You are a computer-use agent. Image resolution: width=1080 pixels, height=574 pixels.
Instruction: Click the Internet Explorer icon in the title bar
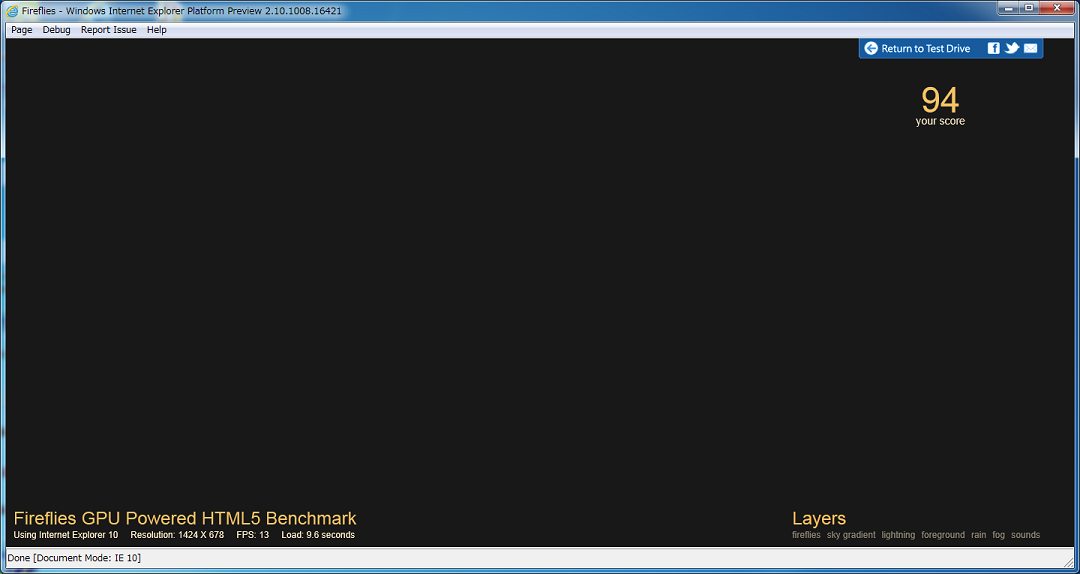pos(12,10)
